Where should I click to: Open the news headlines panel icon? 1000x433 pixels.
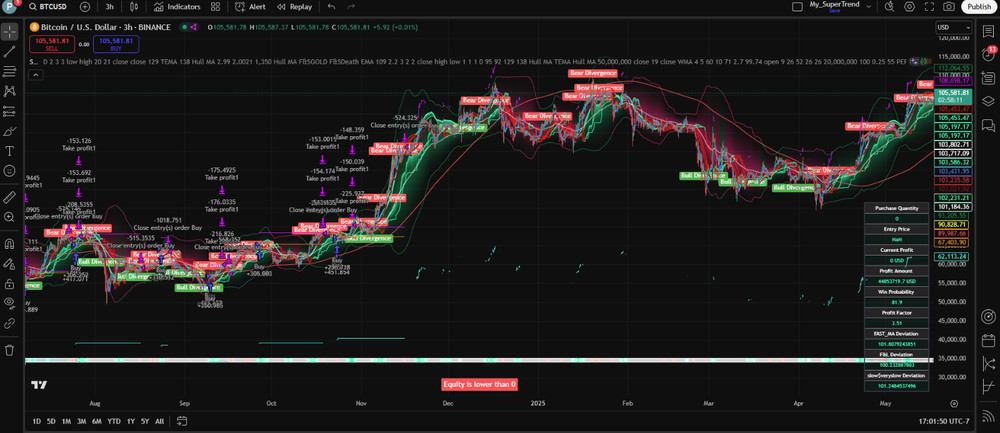click(988, 78)
